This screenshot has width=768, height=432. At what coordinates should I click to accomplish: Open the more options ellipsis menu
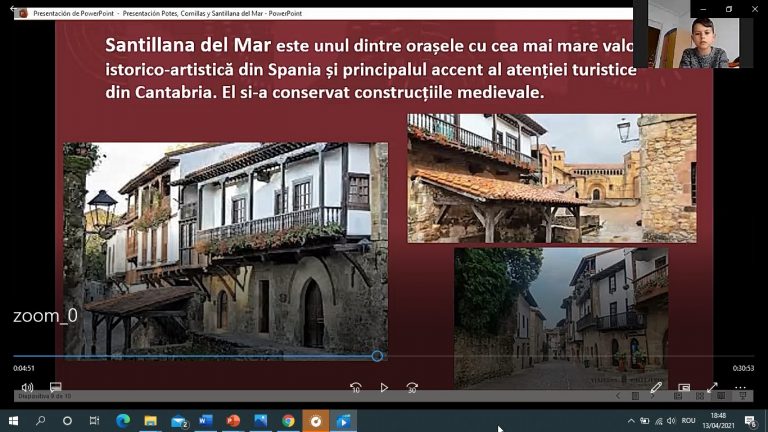[740, 387]
